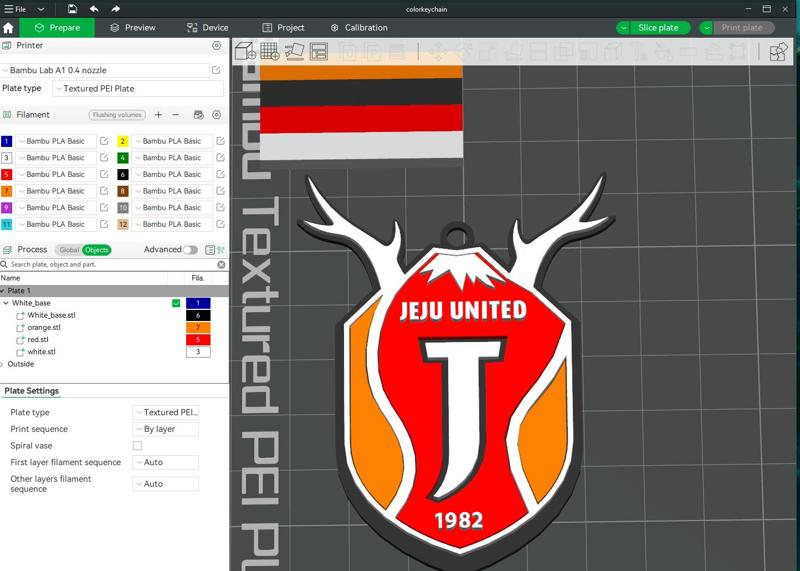
Task: Edit filament 2 preset
Action: [220, 141]
